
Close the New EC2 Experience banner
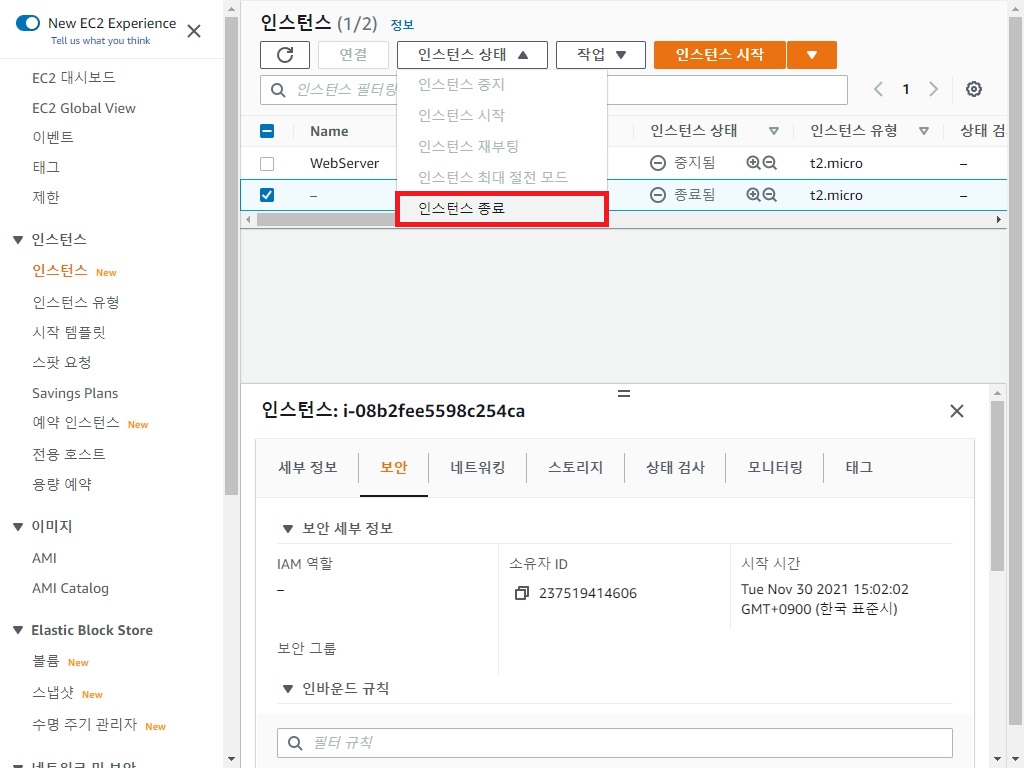coord(194,31)
